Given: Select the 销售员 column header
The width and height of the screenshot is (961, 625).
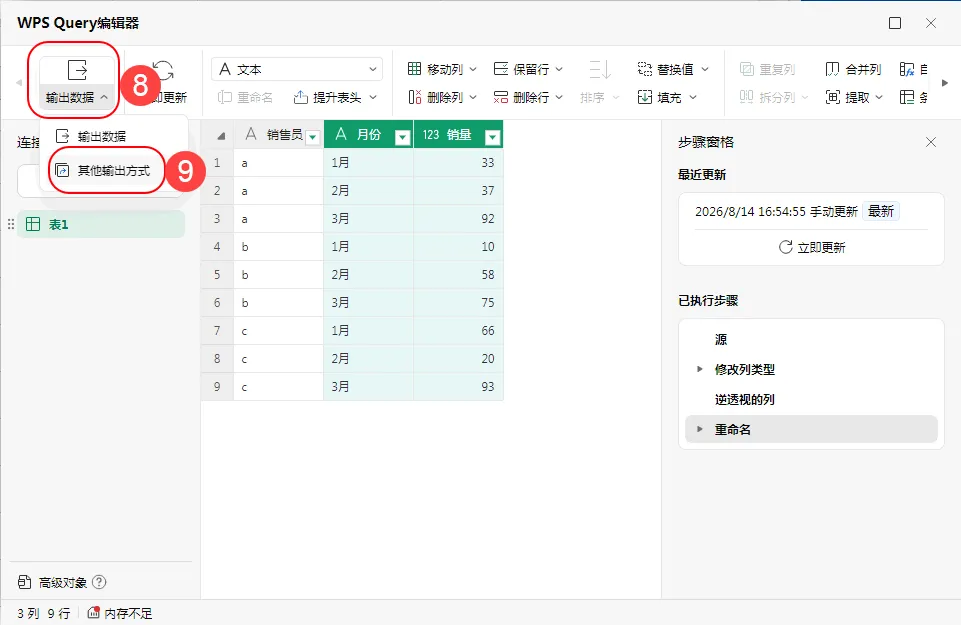Looking at the screenshot, I should [x=279, y=135].
